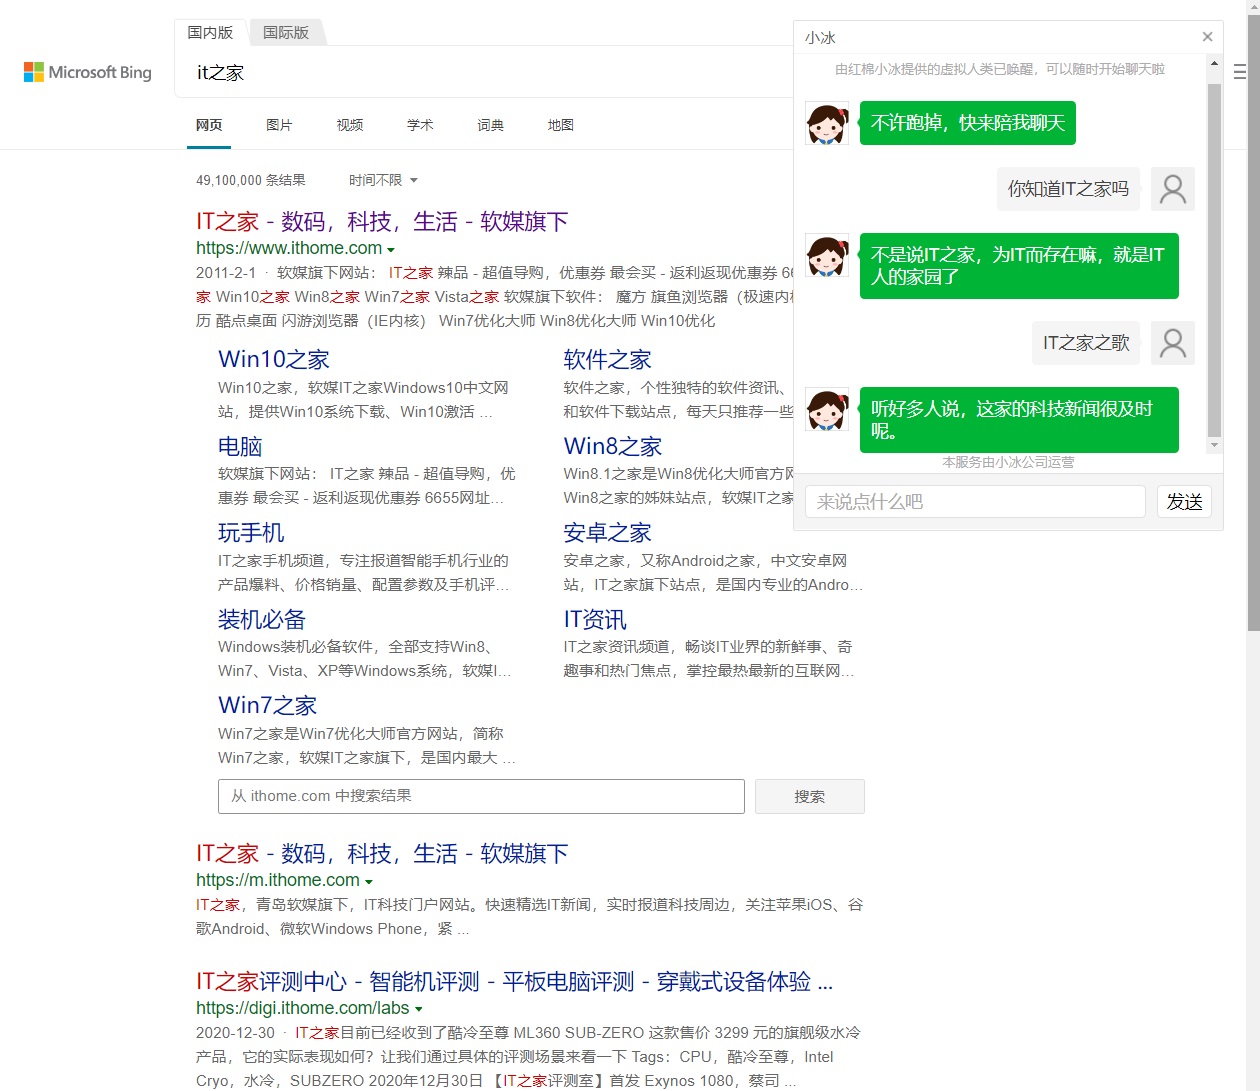Expand dropdown arrow beside digi.ithome.com/labs URL
Screen dimensions: 1260x1091
pyautogui.click(x=419, y=1010)
